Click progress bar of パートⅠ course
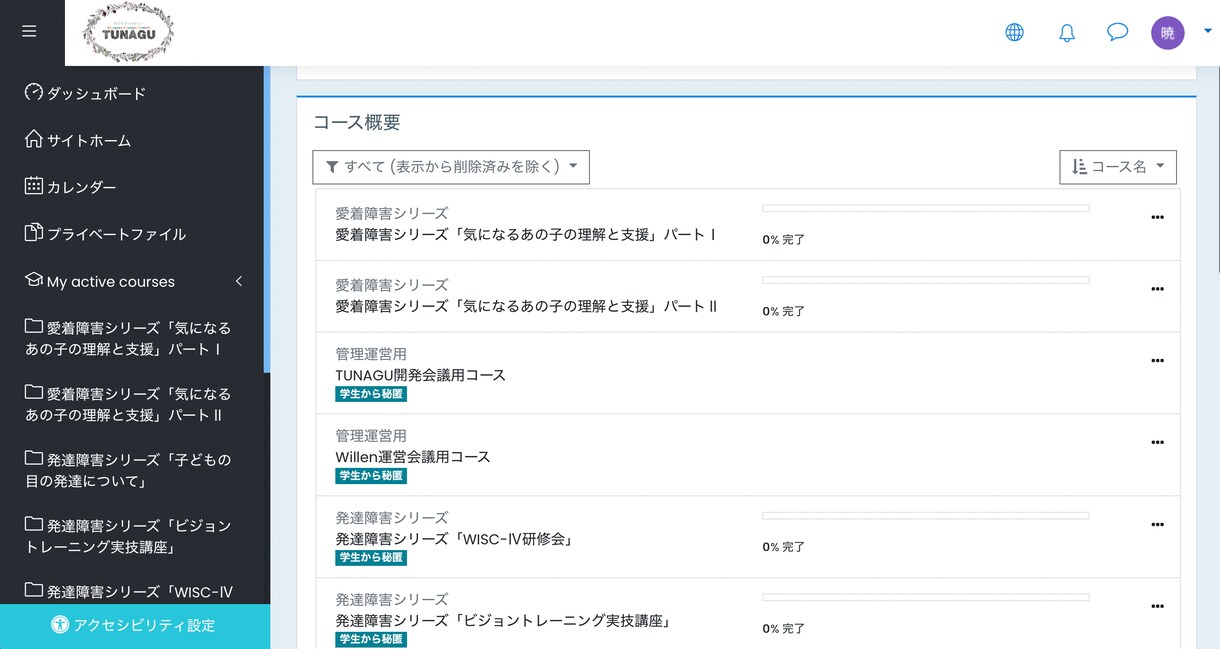The height and width of the screenshot is (649, 1220). 925,208
